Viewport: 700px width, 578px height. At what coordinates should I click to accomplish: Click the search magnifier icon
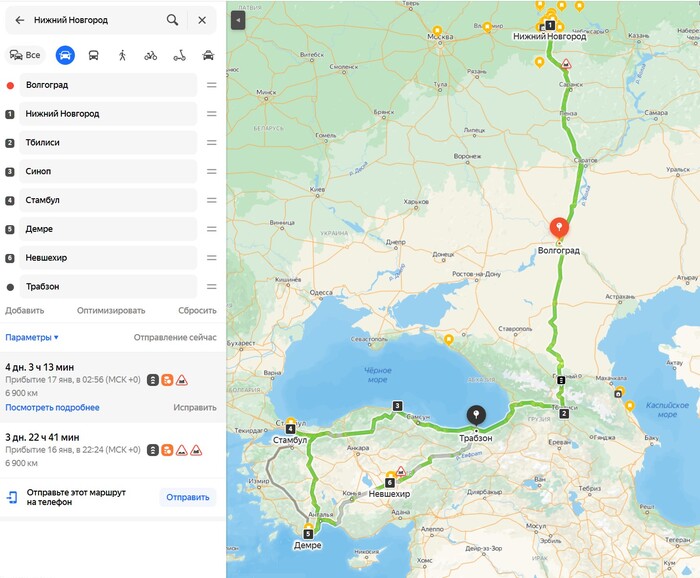point(172,20)
